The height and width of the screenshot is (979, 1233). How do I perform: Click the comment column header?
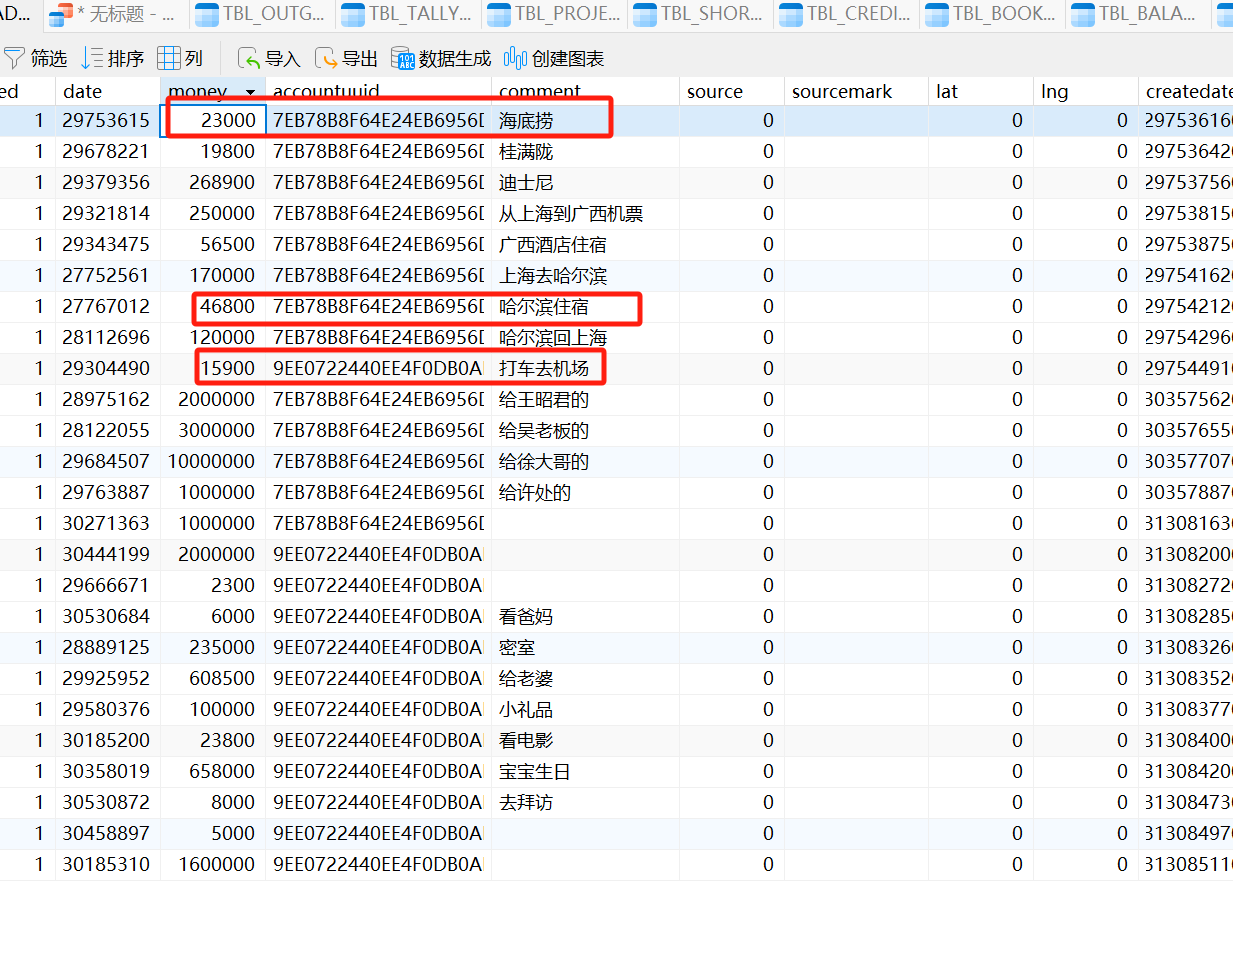coord(540,91)
